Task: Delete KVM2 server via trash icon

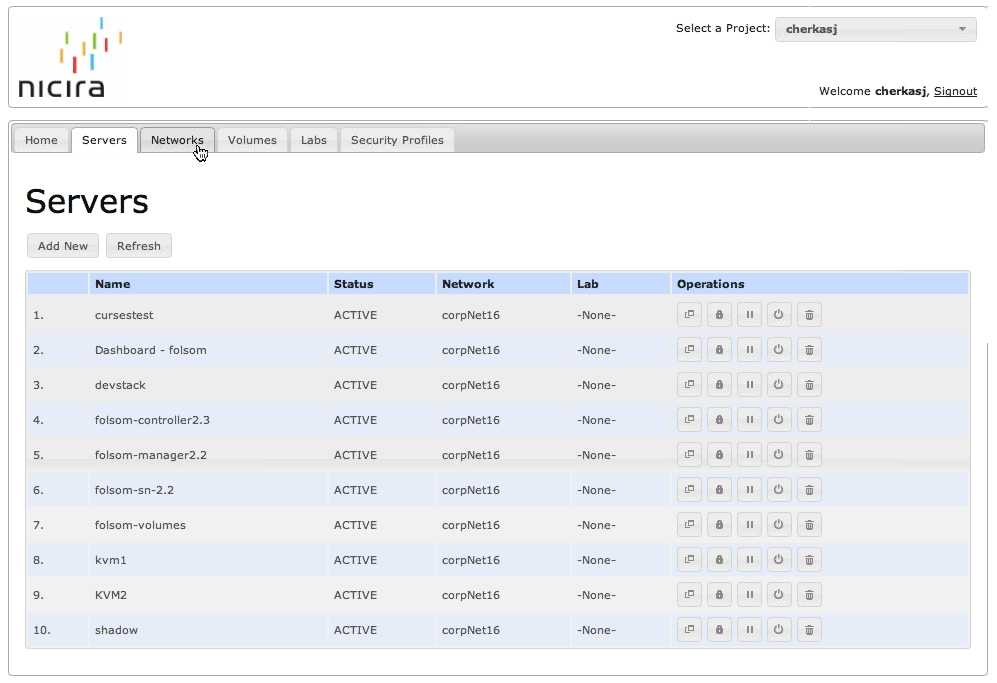Action: tap(809, 595)
